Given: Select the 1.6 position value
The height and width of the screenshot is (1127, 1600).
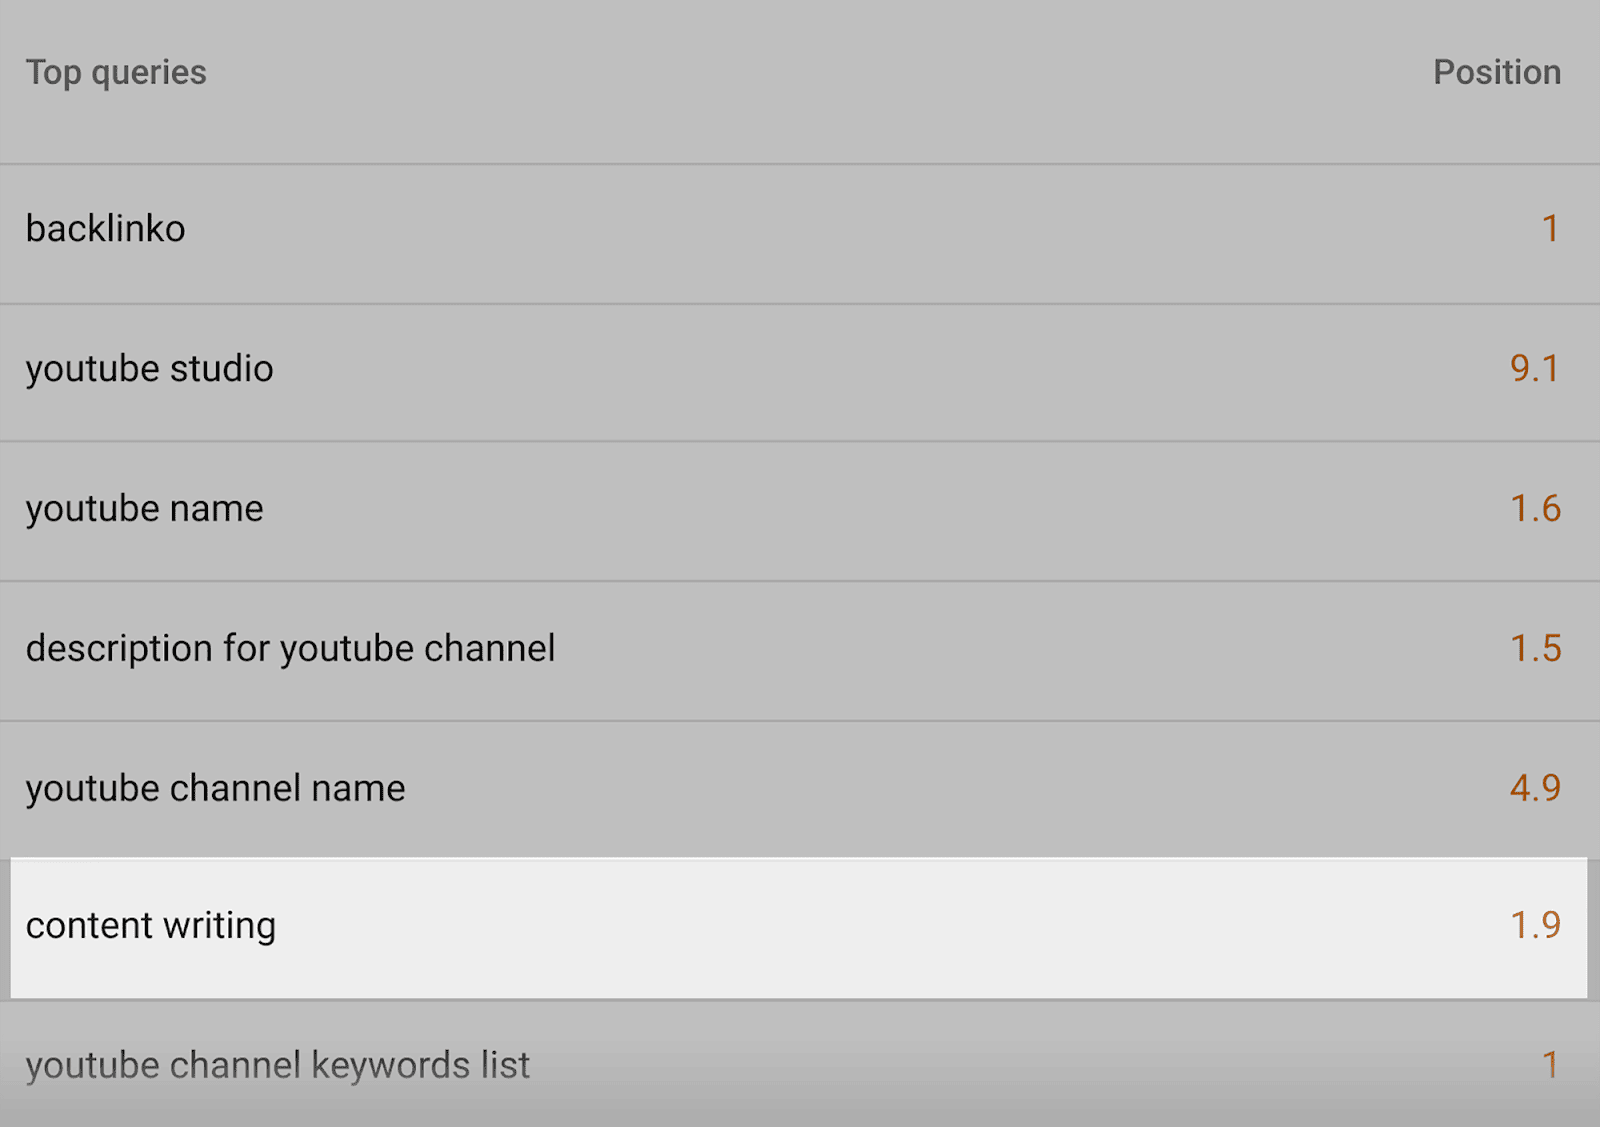Looking at the screenshot, I should coord(1535,509).
